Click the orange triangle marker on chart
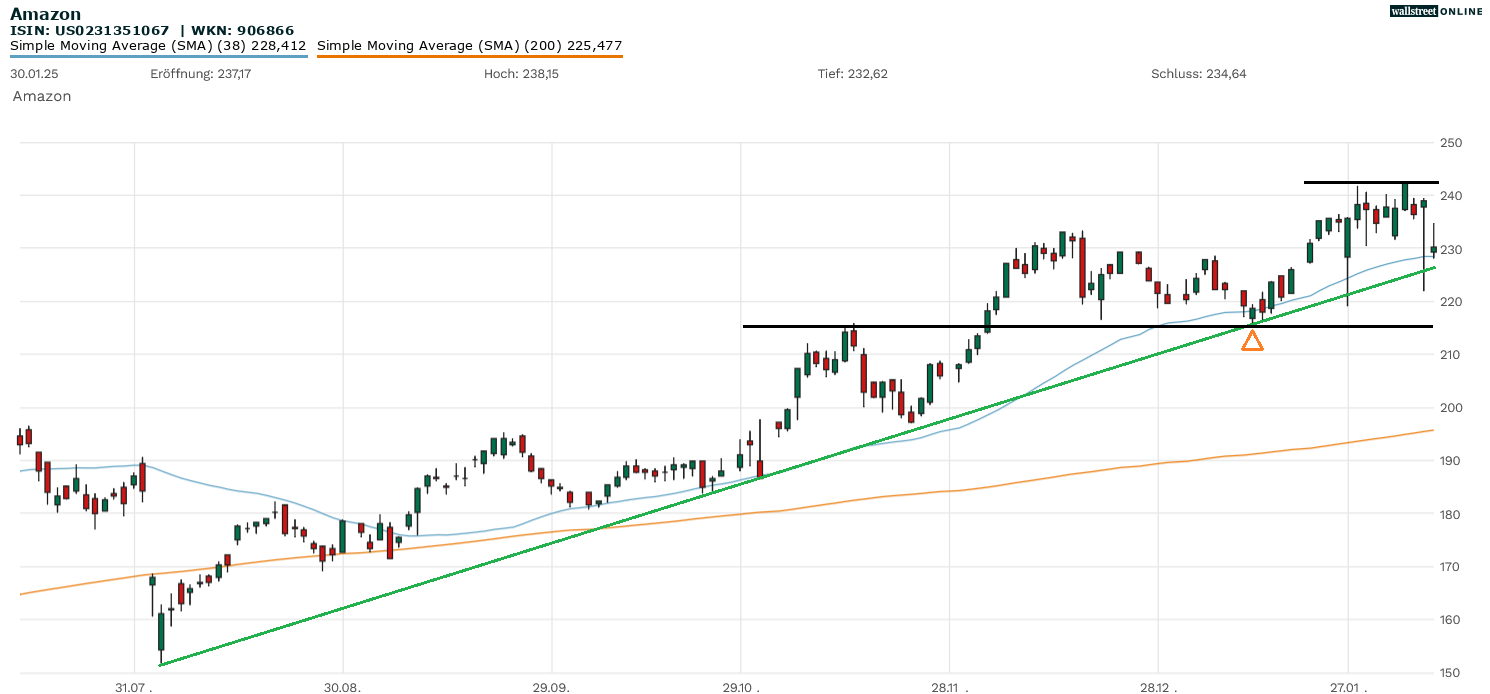The width and height of the screenshot is (1490, 694). coord(1252,341)
